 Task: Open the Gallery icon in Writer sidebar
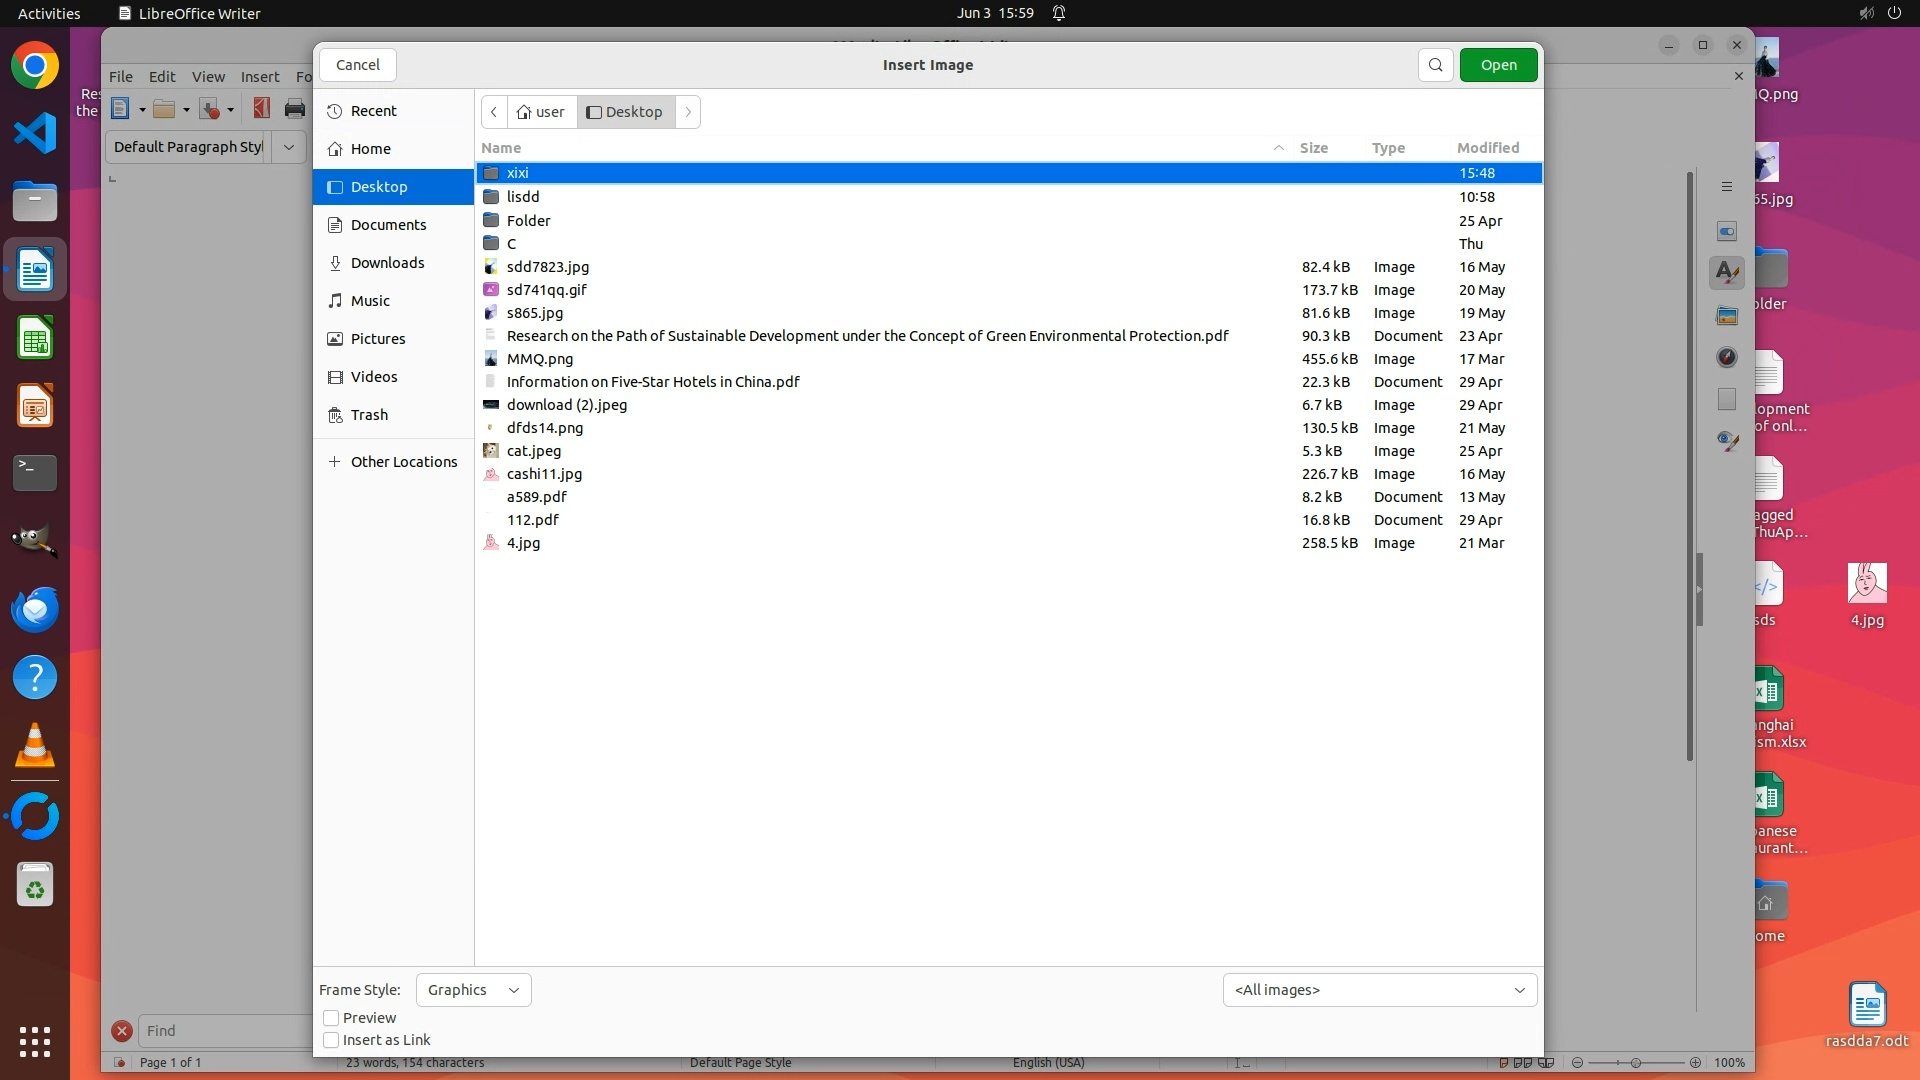(1726, 316)
